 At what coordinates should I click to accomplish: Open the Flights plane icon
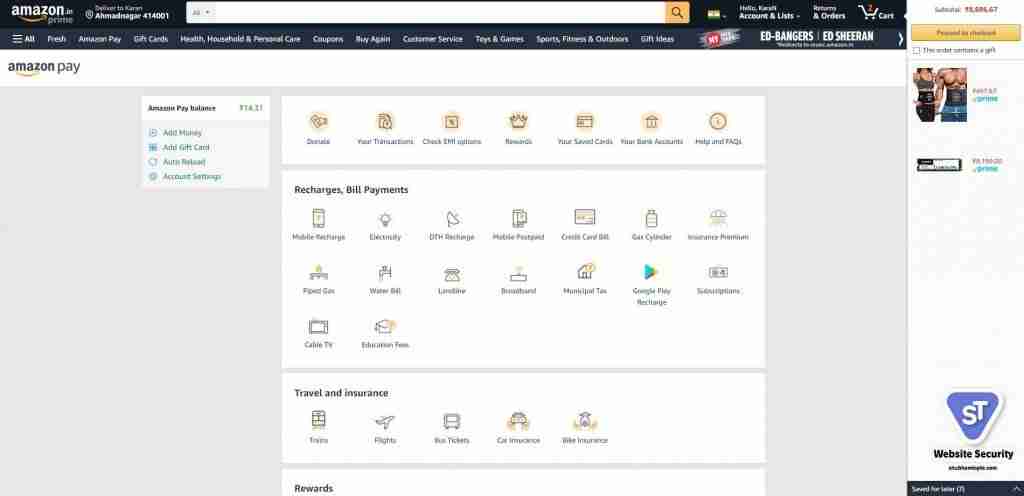[x=385, y=422]
